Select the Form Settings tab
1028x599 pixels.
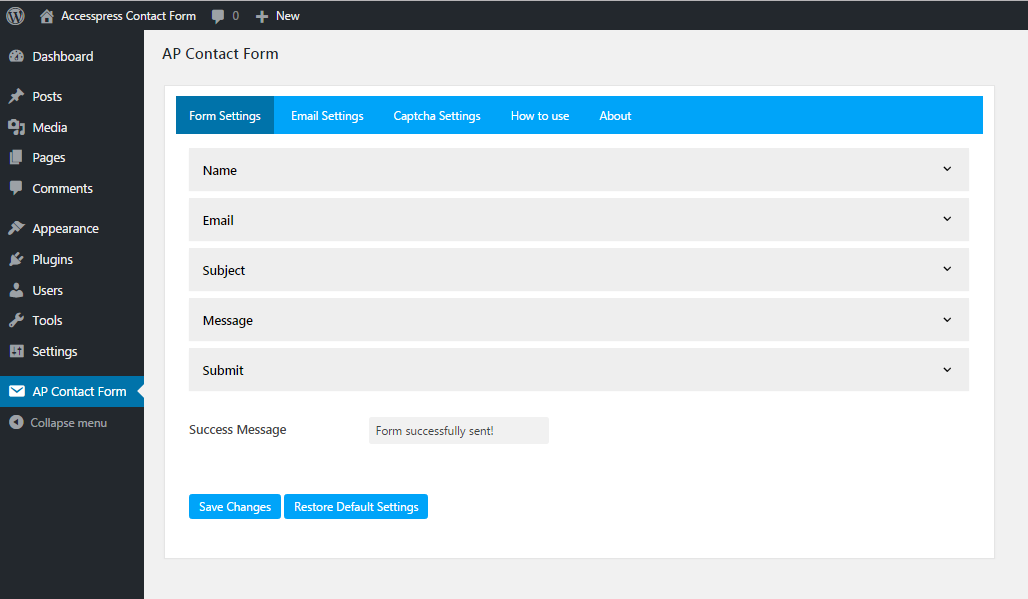[x=225, y=115]
